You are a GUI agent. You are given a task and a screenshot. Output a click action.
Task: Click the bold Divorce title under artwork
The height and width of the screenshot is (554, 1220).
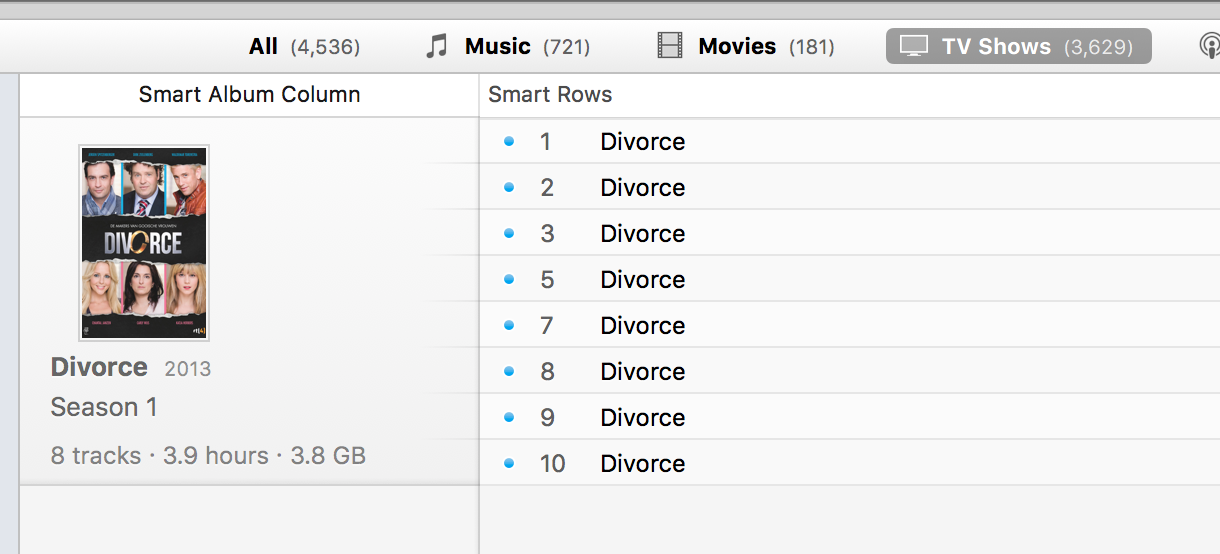(99, 367)
